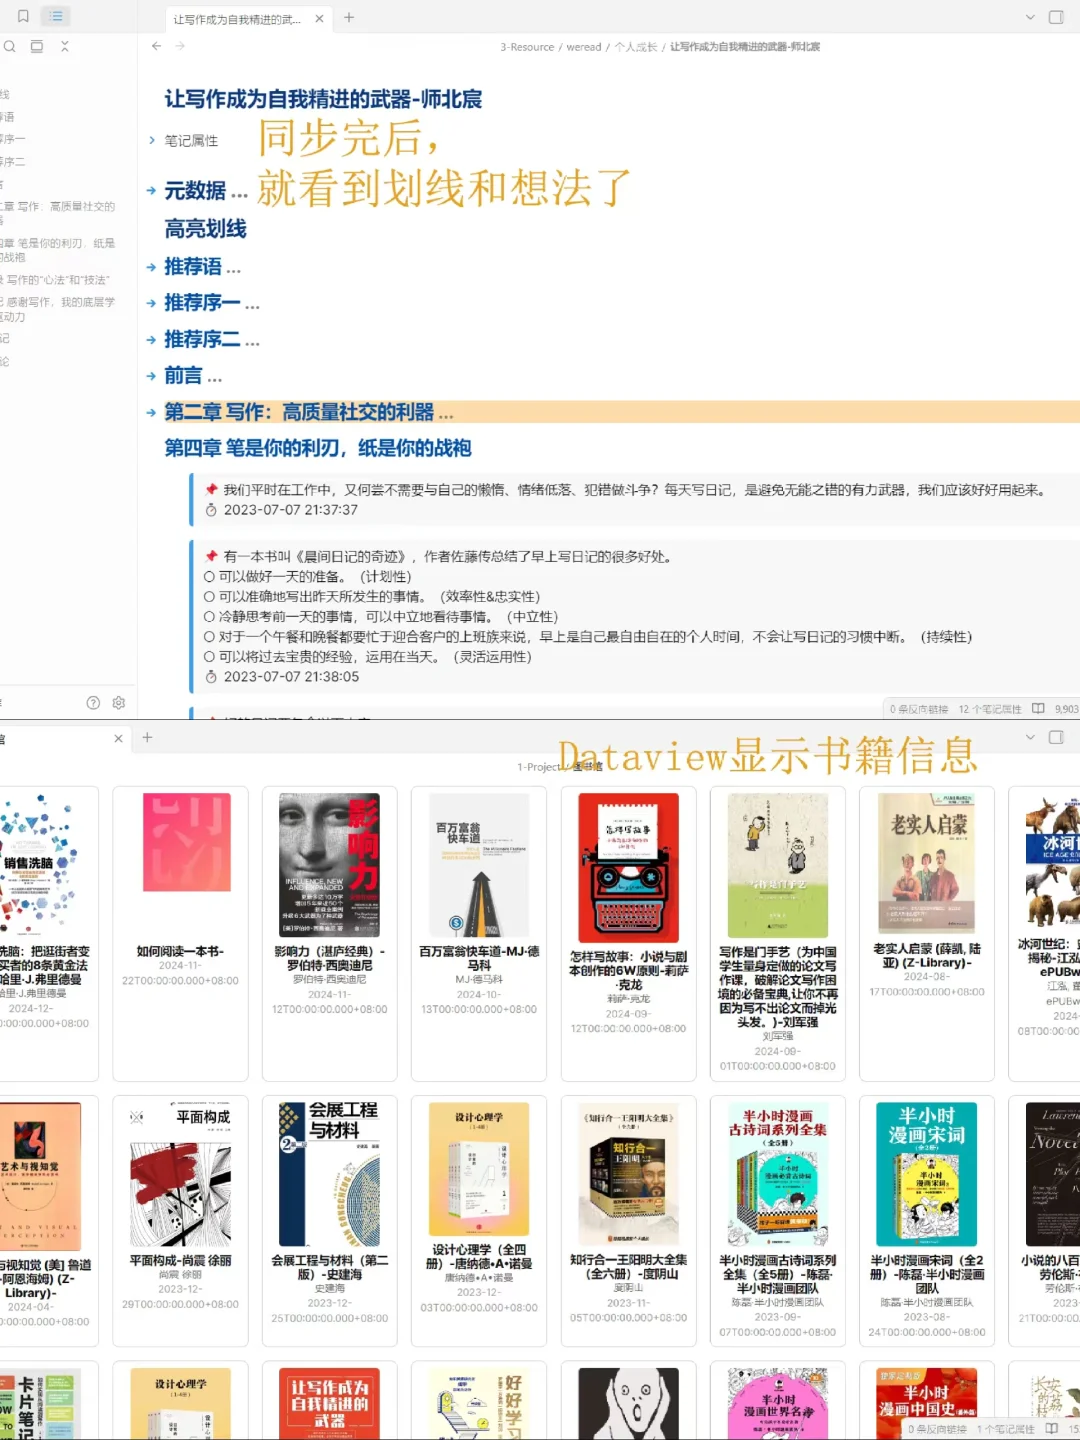Open the 老实人启蒙 book cover

click(x=926, y=863)
